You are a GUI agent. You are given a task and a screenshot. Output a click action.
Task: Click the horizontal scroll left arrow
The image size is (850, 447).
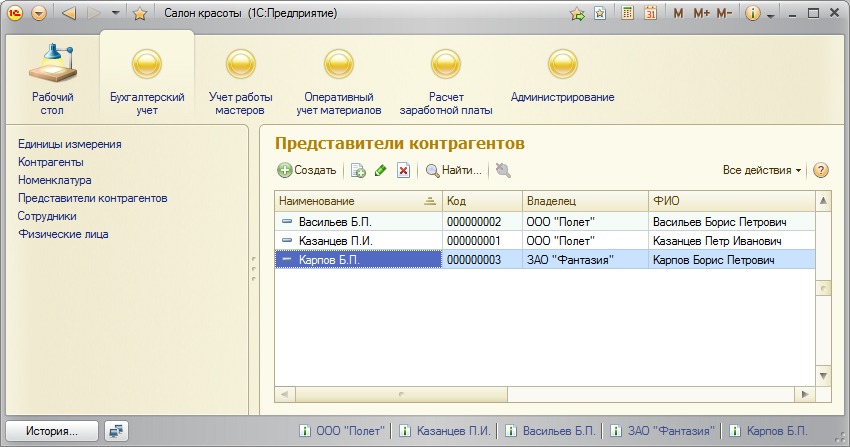pos(284,394)
